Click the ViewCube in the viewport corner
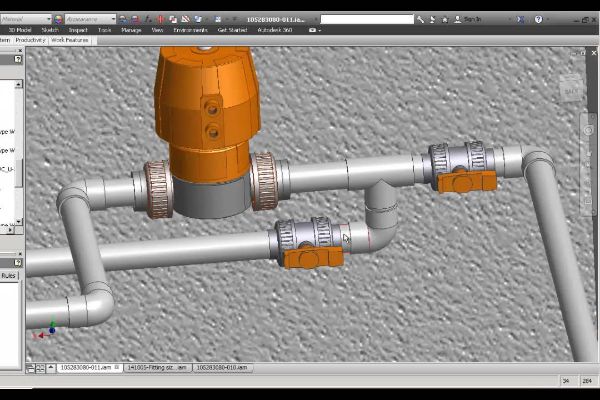This screenshot has height=400, width=600. pyautogui.click(x=570, y=89)
